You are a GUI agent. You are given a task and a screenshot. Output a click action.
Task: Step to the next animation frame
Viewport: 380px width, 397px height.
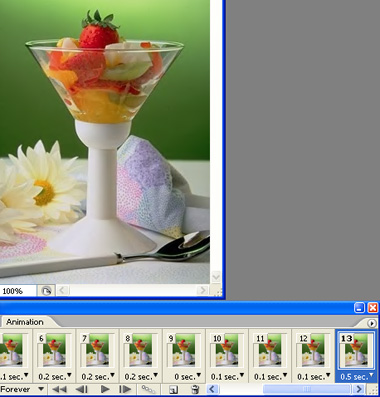click(x=125, y=389)
